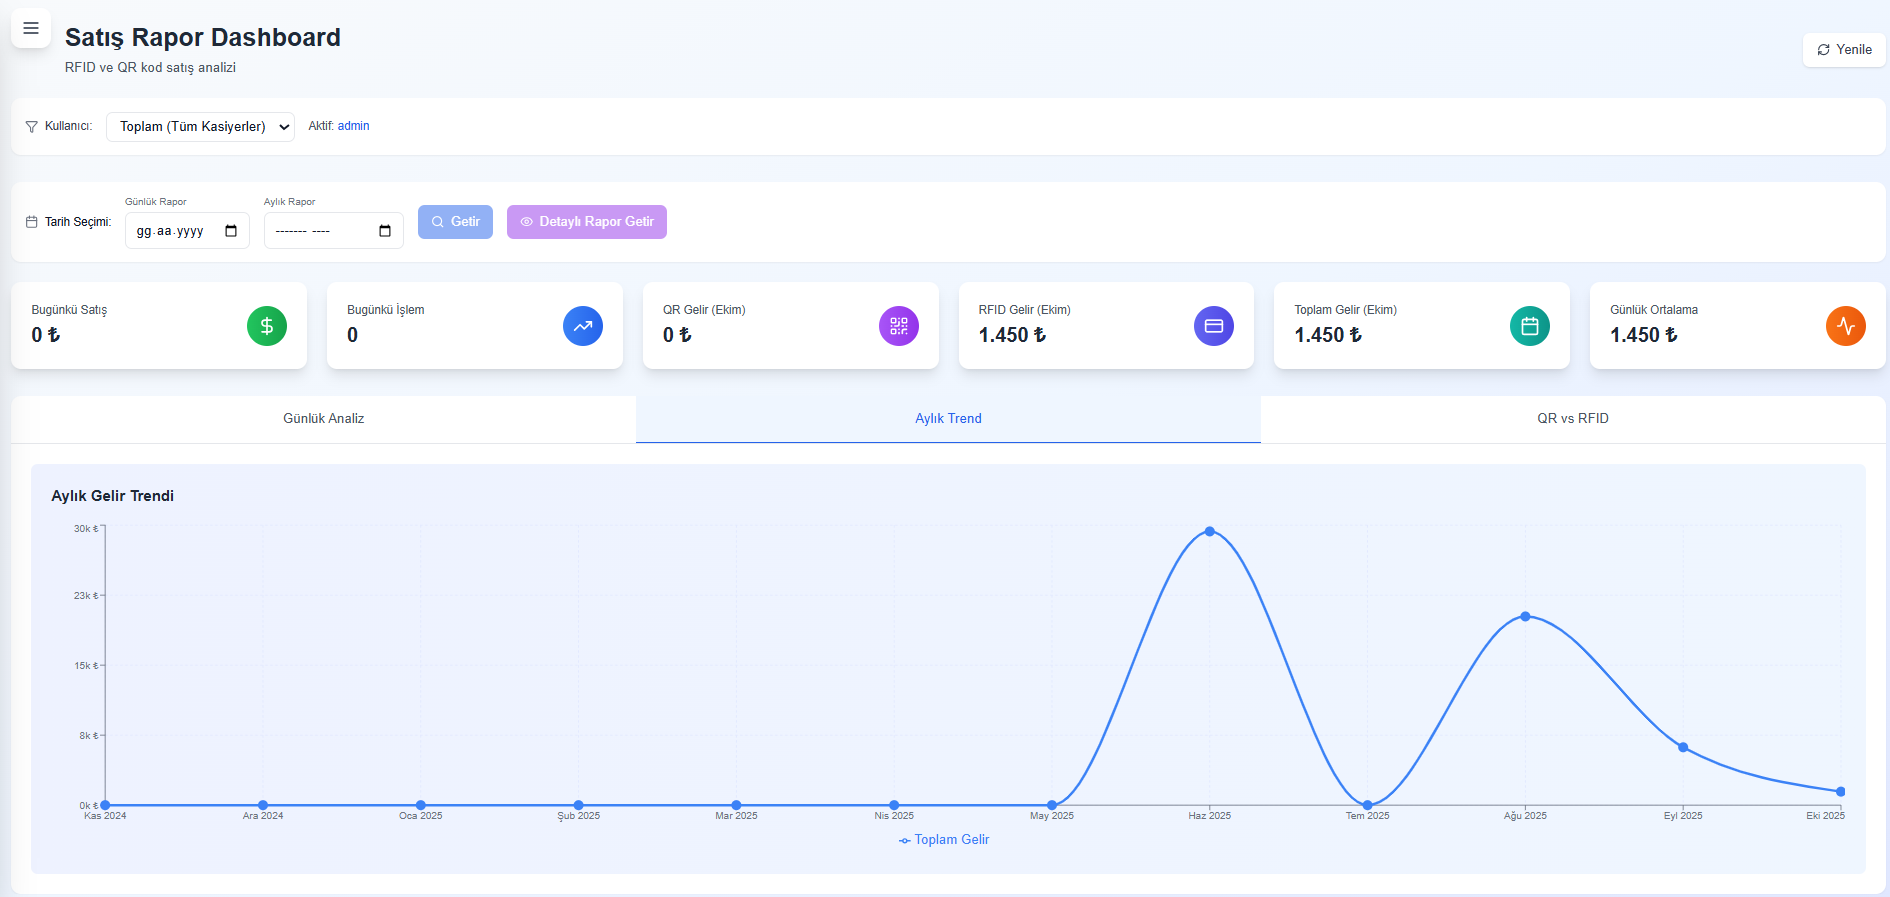Click Detaylı Rapor Getir button
1890x897 pixels.
pyautogui.click(x=586, y=222)
